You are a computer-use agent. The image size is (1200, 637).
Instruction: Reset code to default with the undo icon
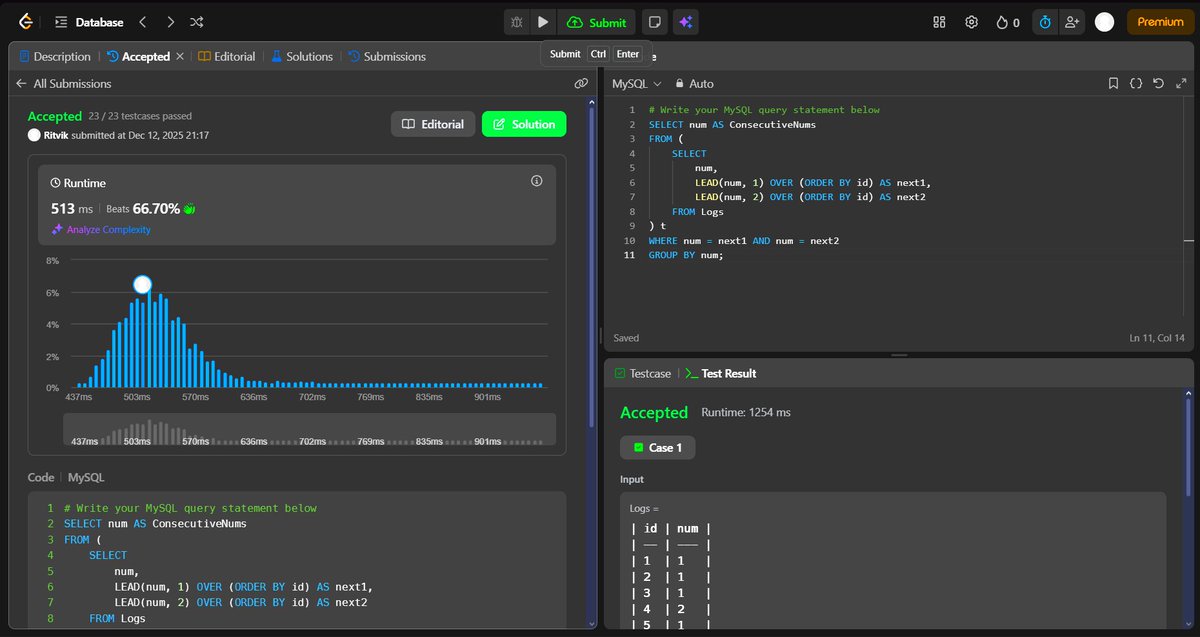(x=1158, y=84)
